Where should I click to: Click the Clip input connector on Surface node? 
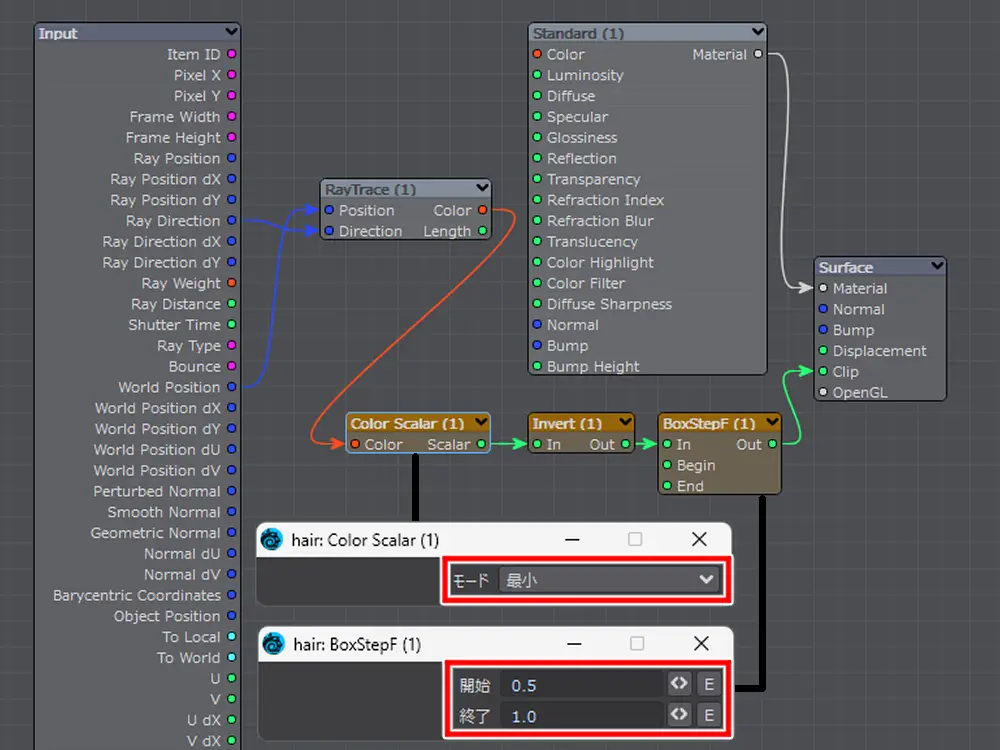pyautogui.click(x=823, y=372)
